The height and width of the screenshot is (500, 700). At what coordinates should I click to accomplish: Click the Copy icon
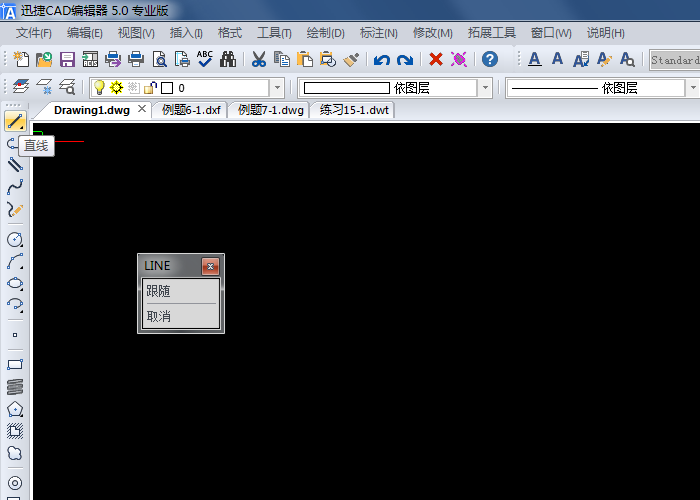(x=282, y=59)
